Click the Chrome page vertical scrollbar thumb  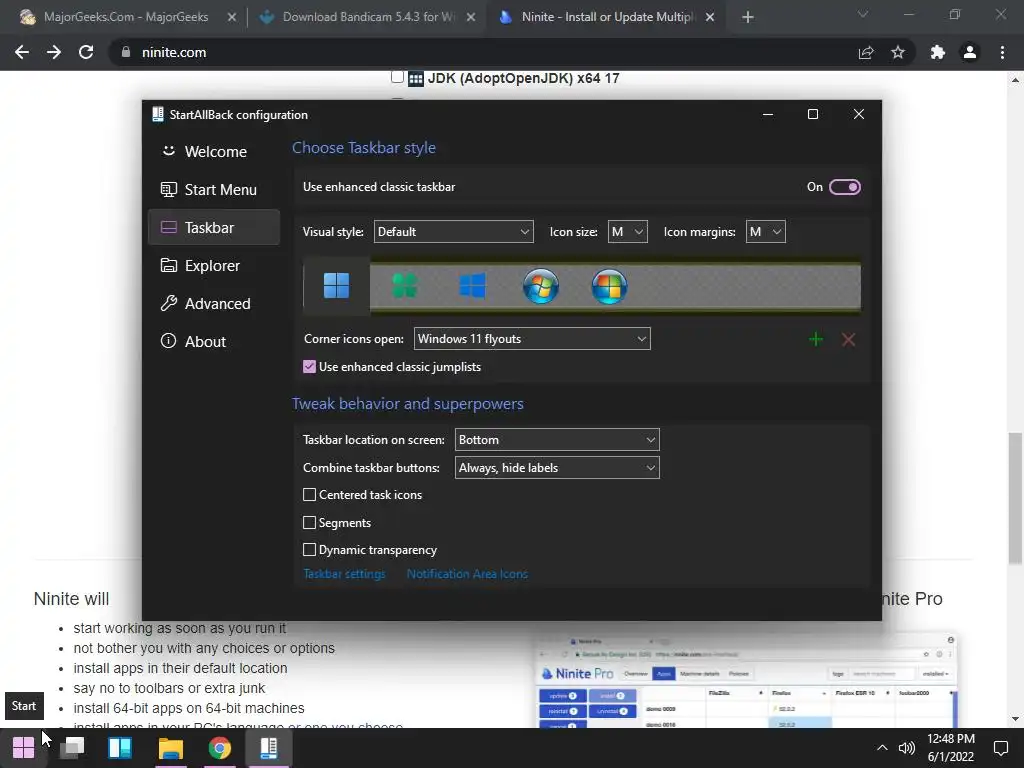(1015, 498)
